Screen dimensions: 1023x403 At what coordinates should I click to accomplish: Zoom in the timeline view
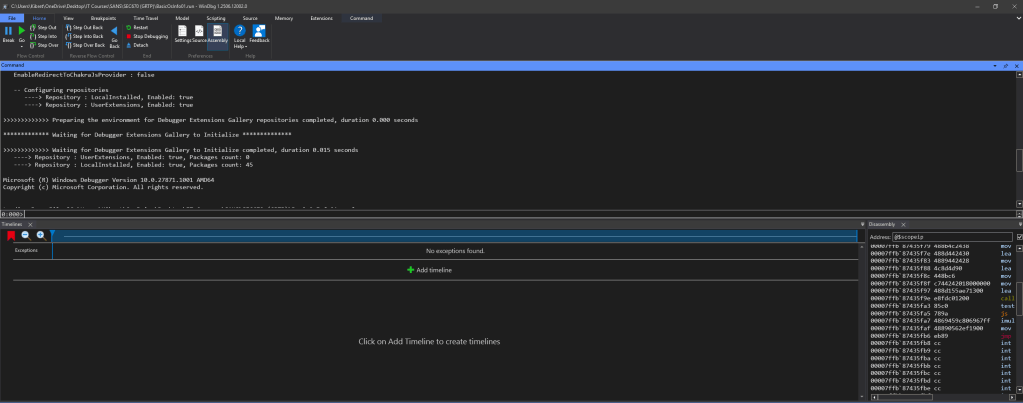point(41,235)
